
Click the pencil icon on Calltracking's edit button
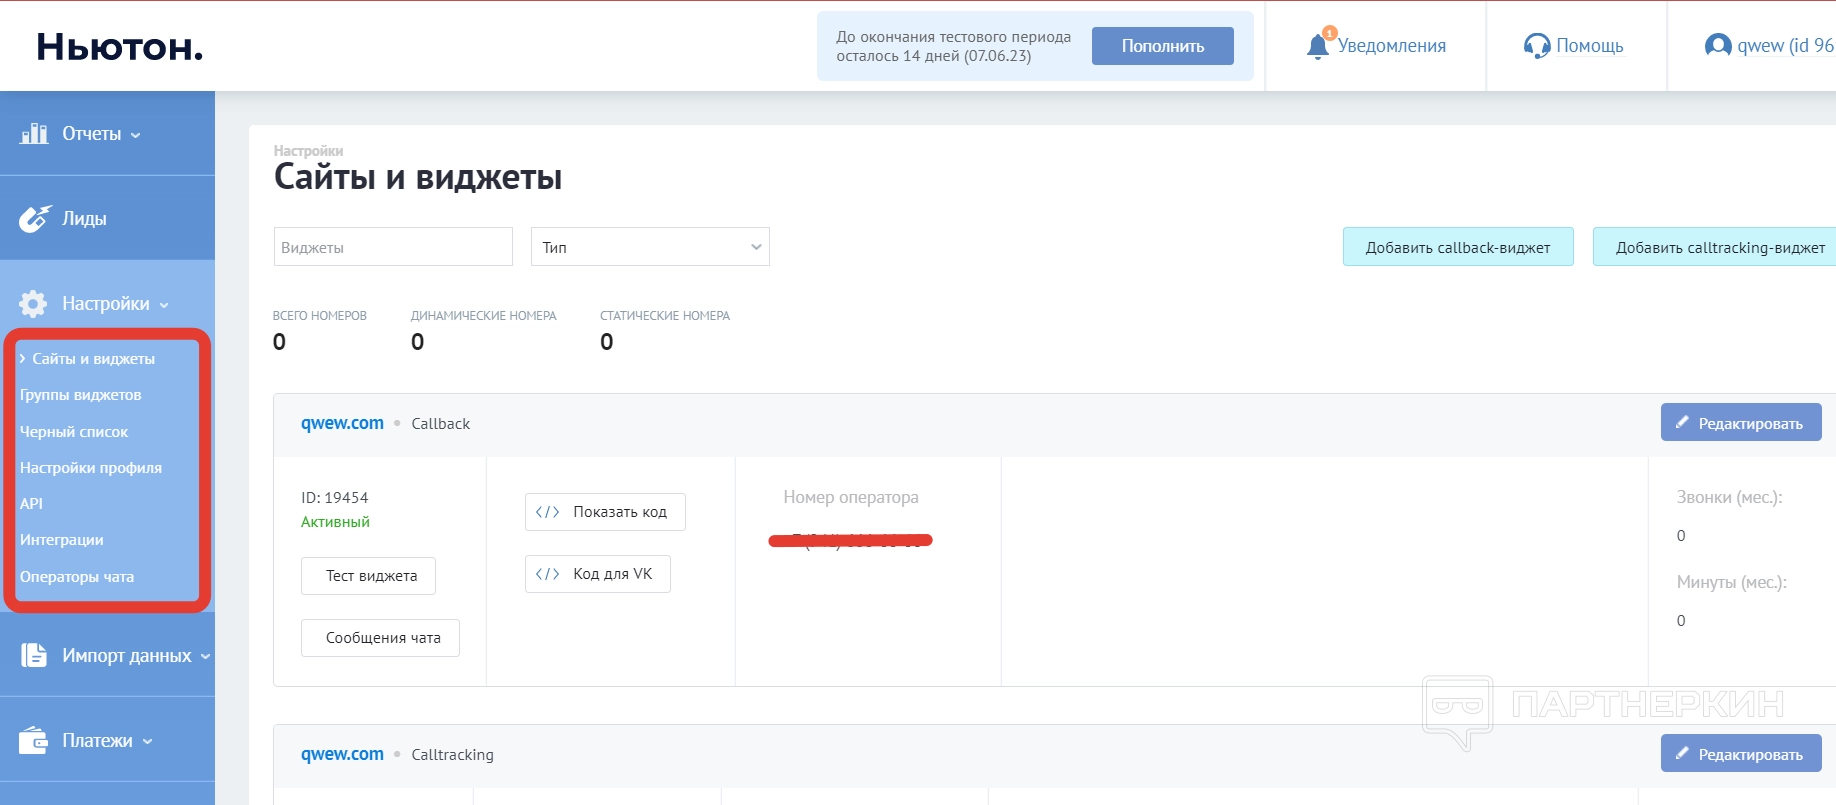tap(1682, 754)
